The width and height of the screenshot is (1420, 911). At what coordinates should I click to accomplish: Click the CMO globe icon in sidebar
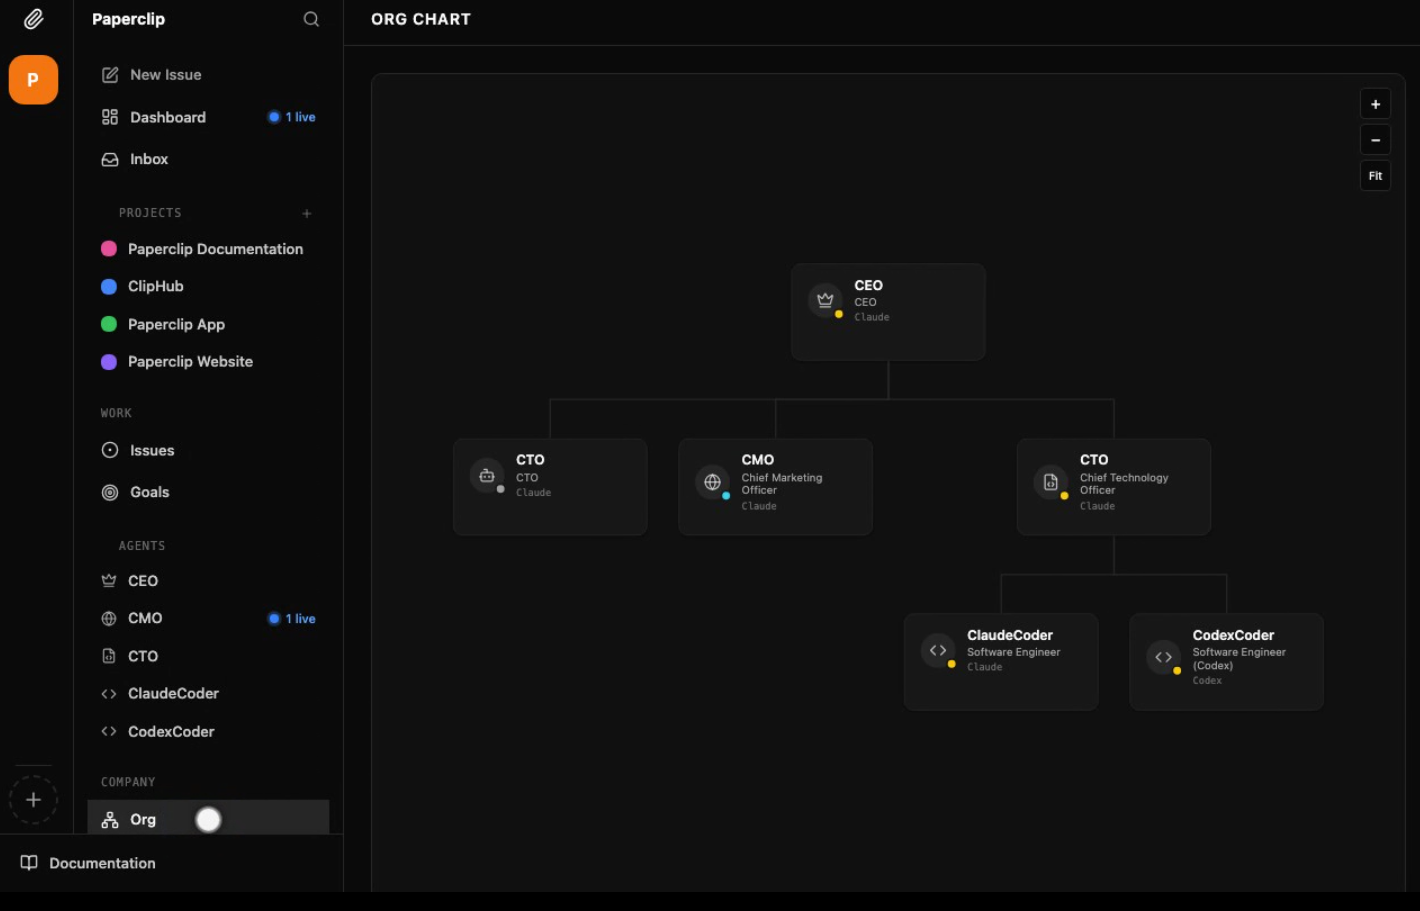point(109,619)
